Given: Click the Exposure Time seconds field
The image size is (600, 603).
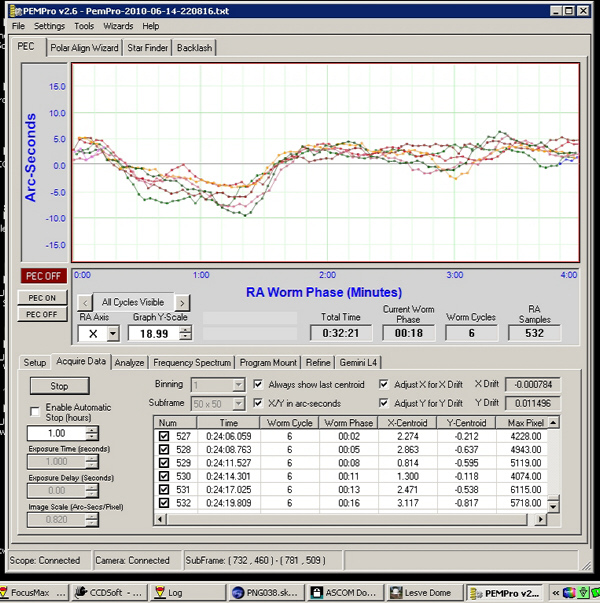Looking at the screenshot, I should 57,461.
